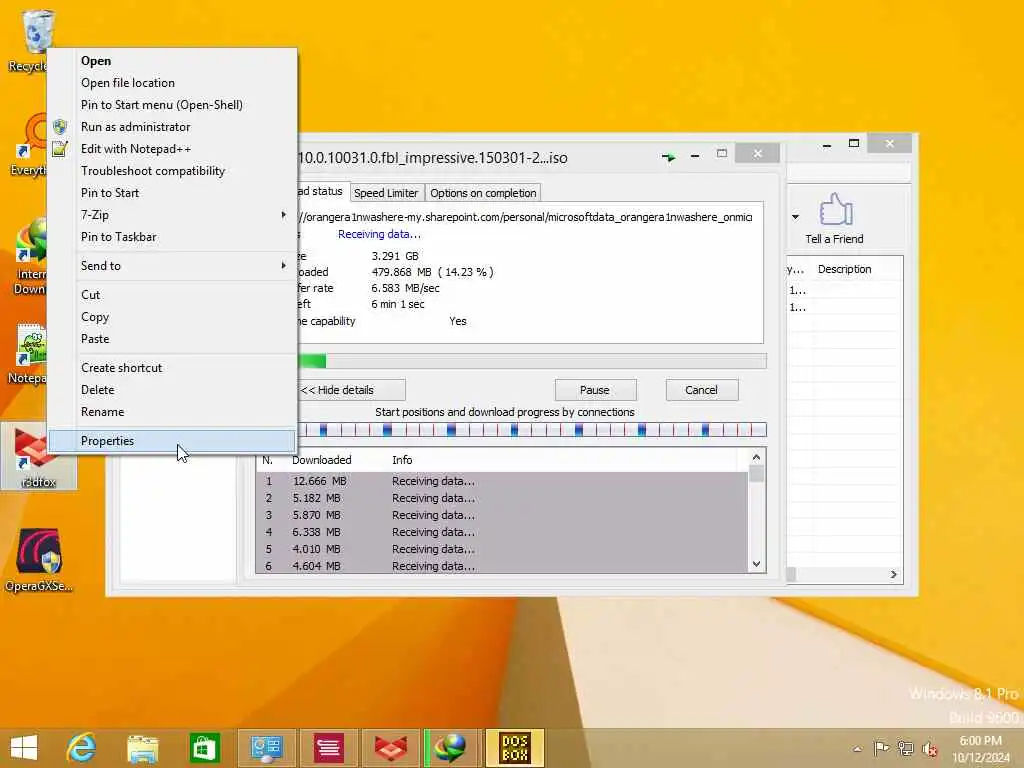Click the Hide details button
This screenshot has height=768, width=1024.
[351, 390]
